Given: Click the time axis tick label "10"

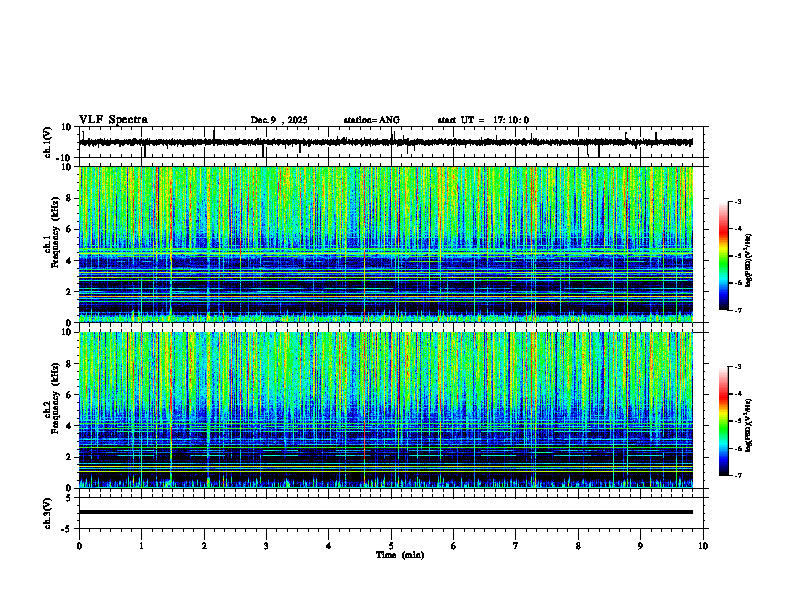Looking at the screenshot, I should click(703, 546).
